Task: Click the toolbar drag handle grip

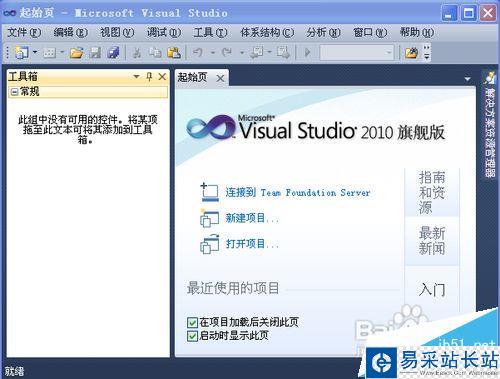Action: click(x=7, y=53)
